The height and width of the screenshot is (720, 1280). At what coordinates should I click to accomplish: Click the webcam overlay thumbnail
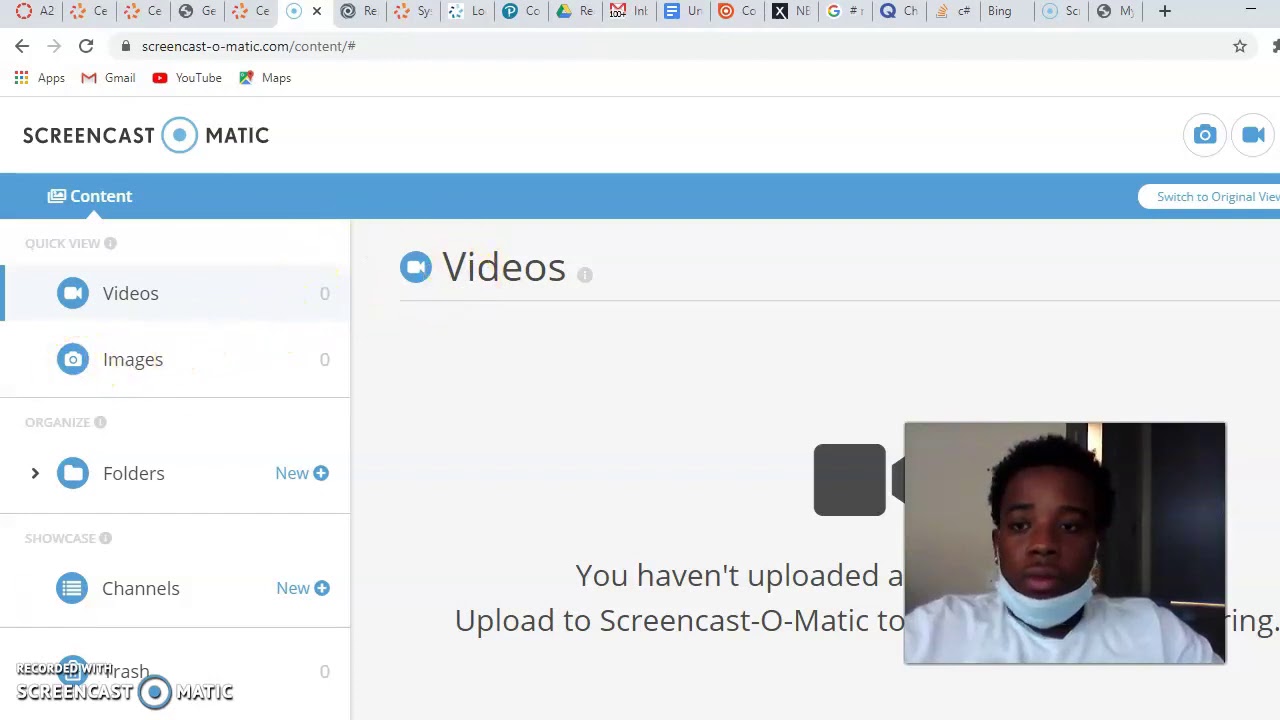coord(1065,543)
